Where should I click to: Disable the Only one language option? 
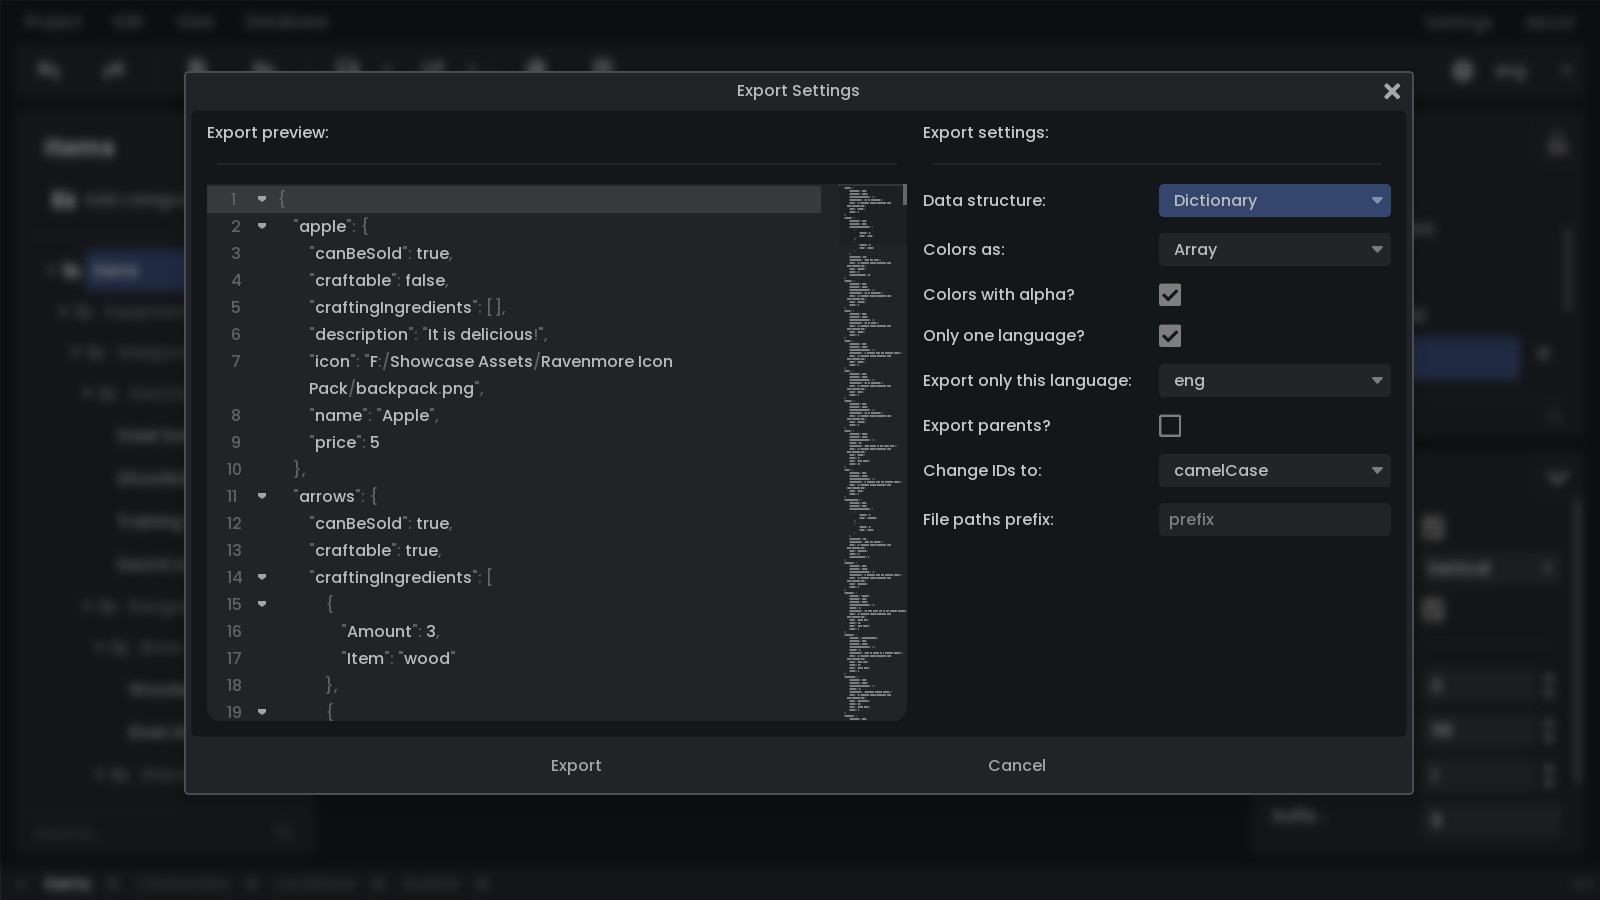pos(1170,335)
